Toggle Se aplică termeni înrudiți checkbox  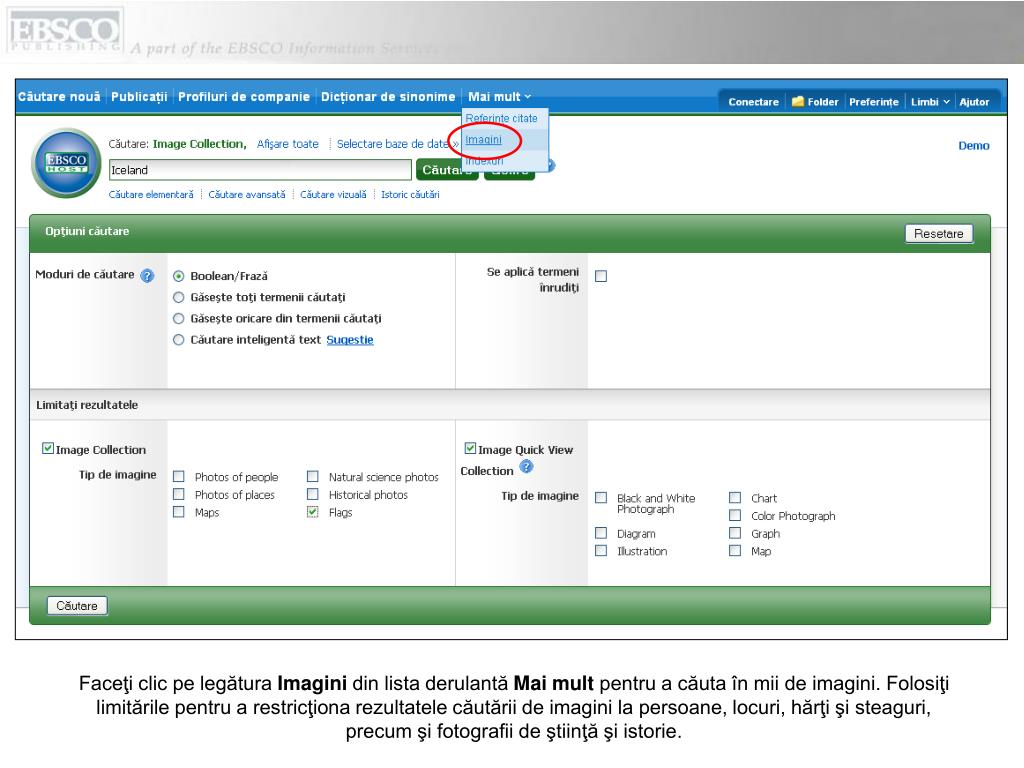click(601, 276)
